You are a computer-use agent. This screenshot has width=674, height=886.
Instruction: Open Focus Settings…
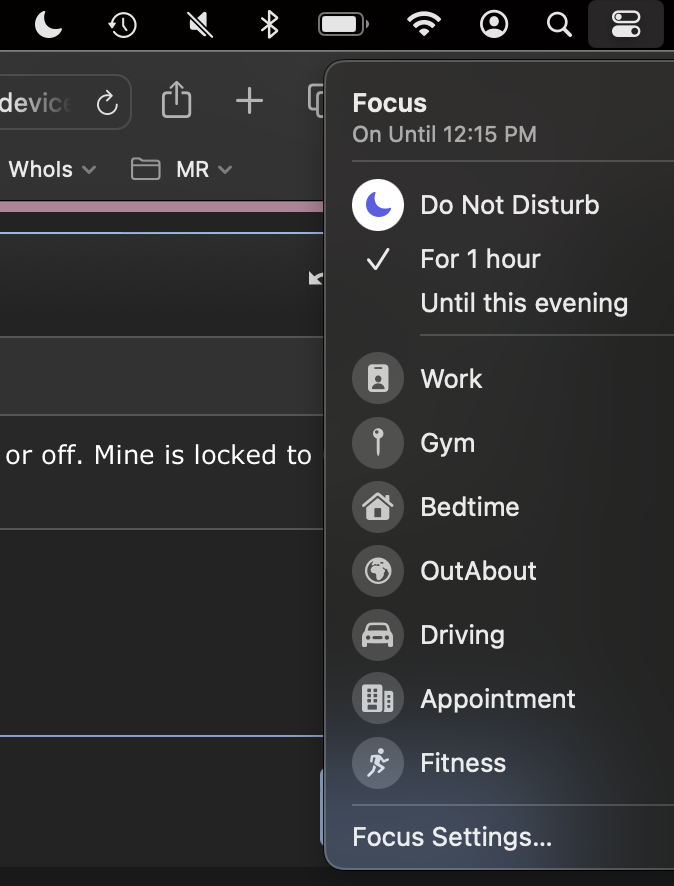pos(452,837)
